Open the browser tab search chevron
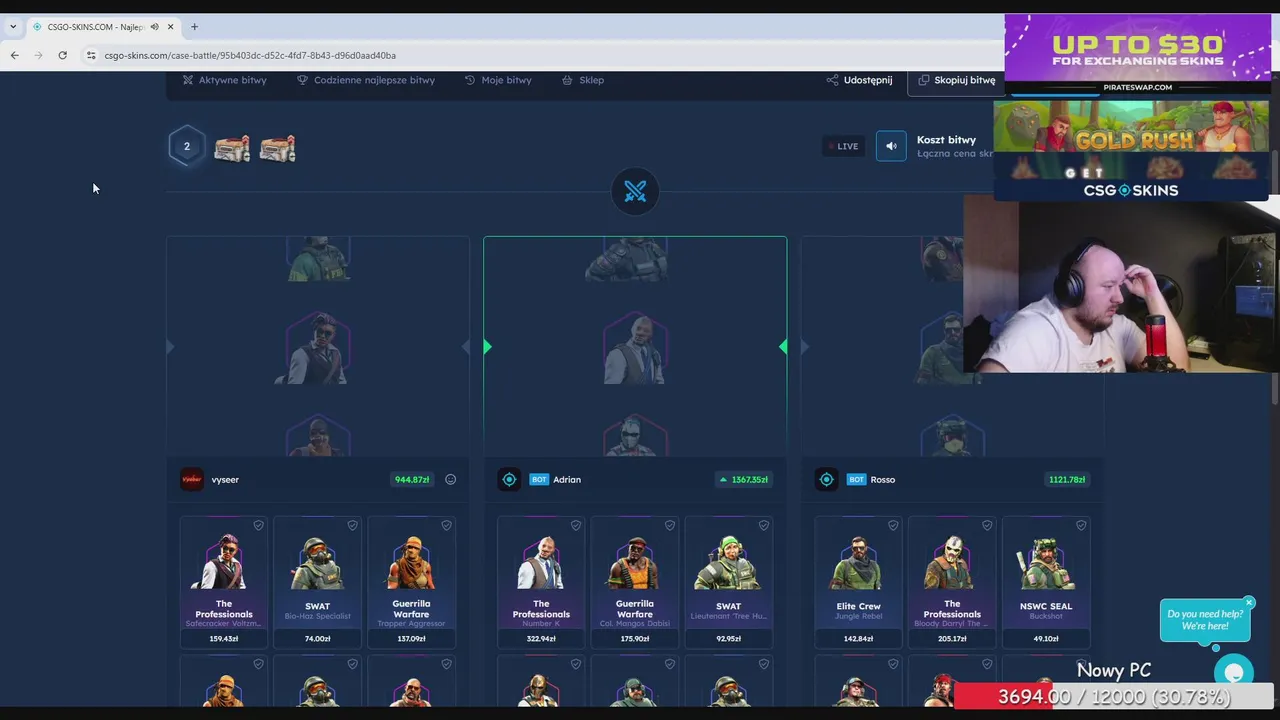The image size is (1280, 720). coord(12,27)
